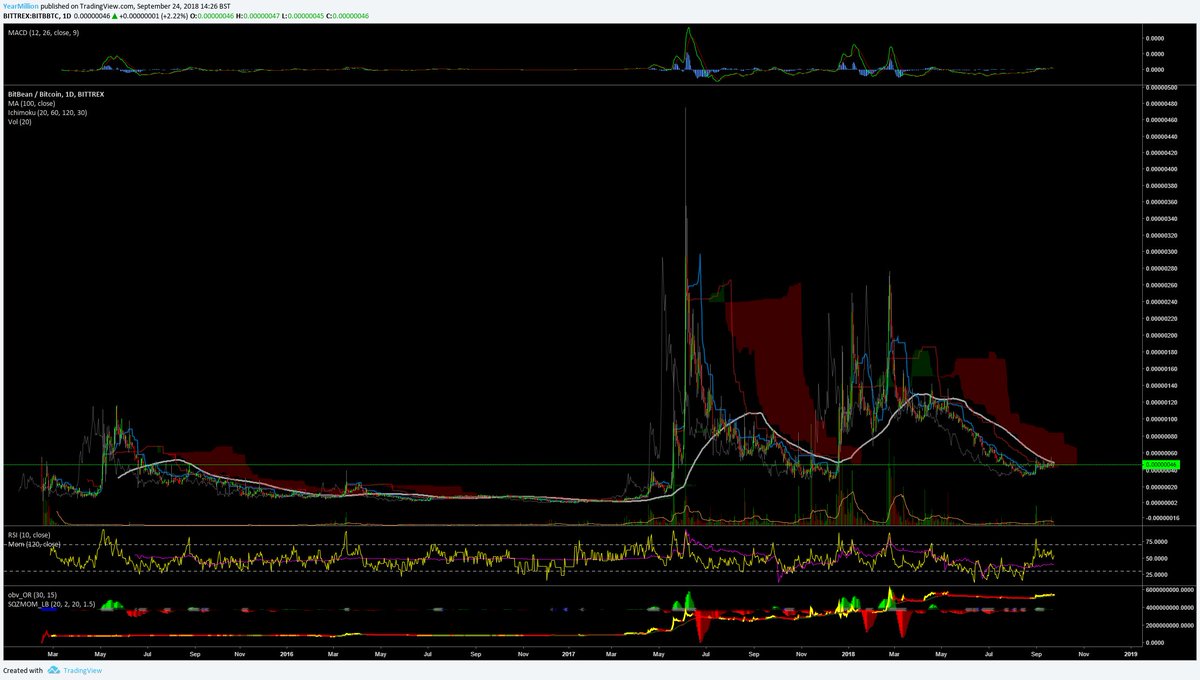Open the YearMillion author profile link

click(22, 4)
